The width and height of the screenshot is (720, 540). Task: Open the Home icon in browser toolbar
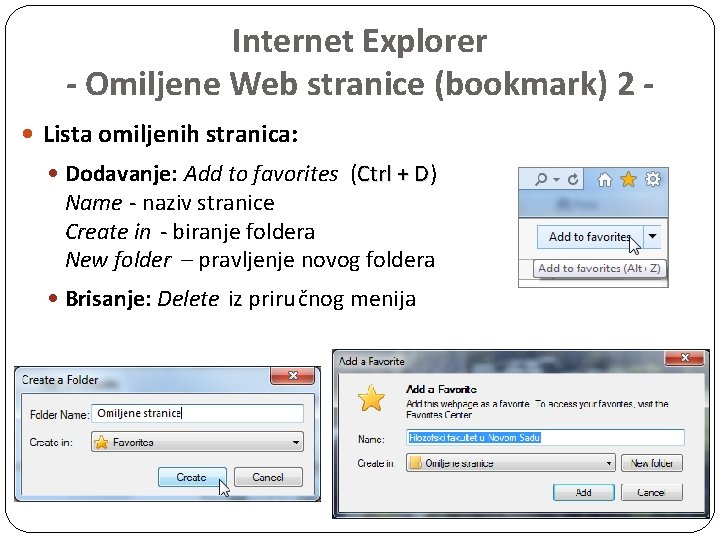pos(605,179)
